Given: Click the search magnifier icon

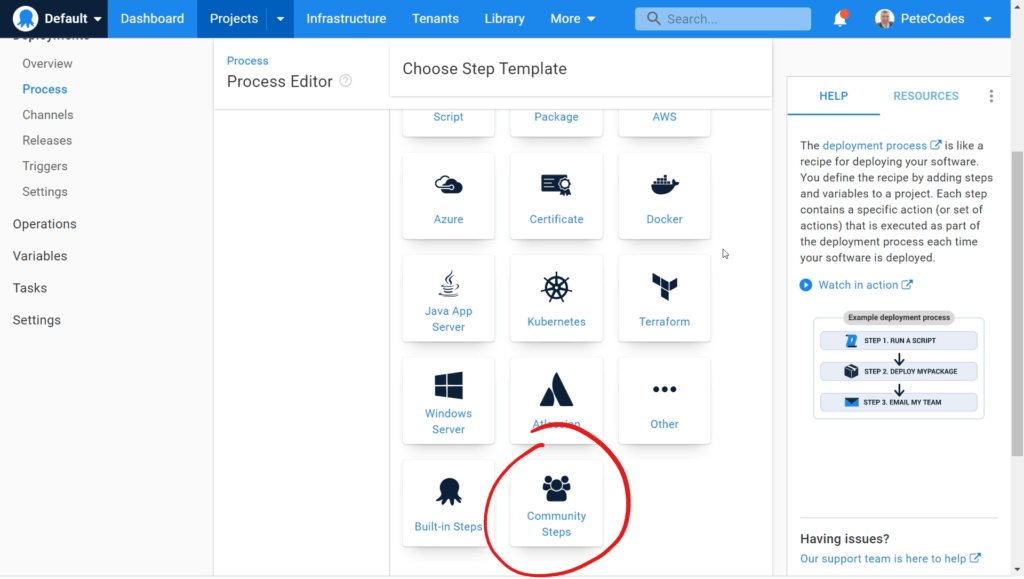Looking at the screenshot, I should 653,19.
